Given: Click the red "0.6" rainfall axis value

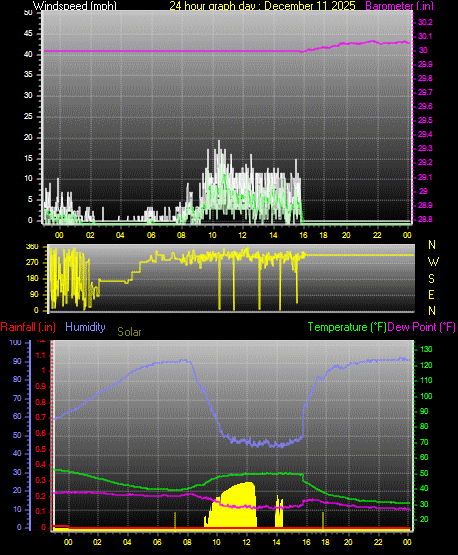Looking at the screenshot, I should point(41,434).
